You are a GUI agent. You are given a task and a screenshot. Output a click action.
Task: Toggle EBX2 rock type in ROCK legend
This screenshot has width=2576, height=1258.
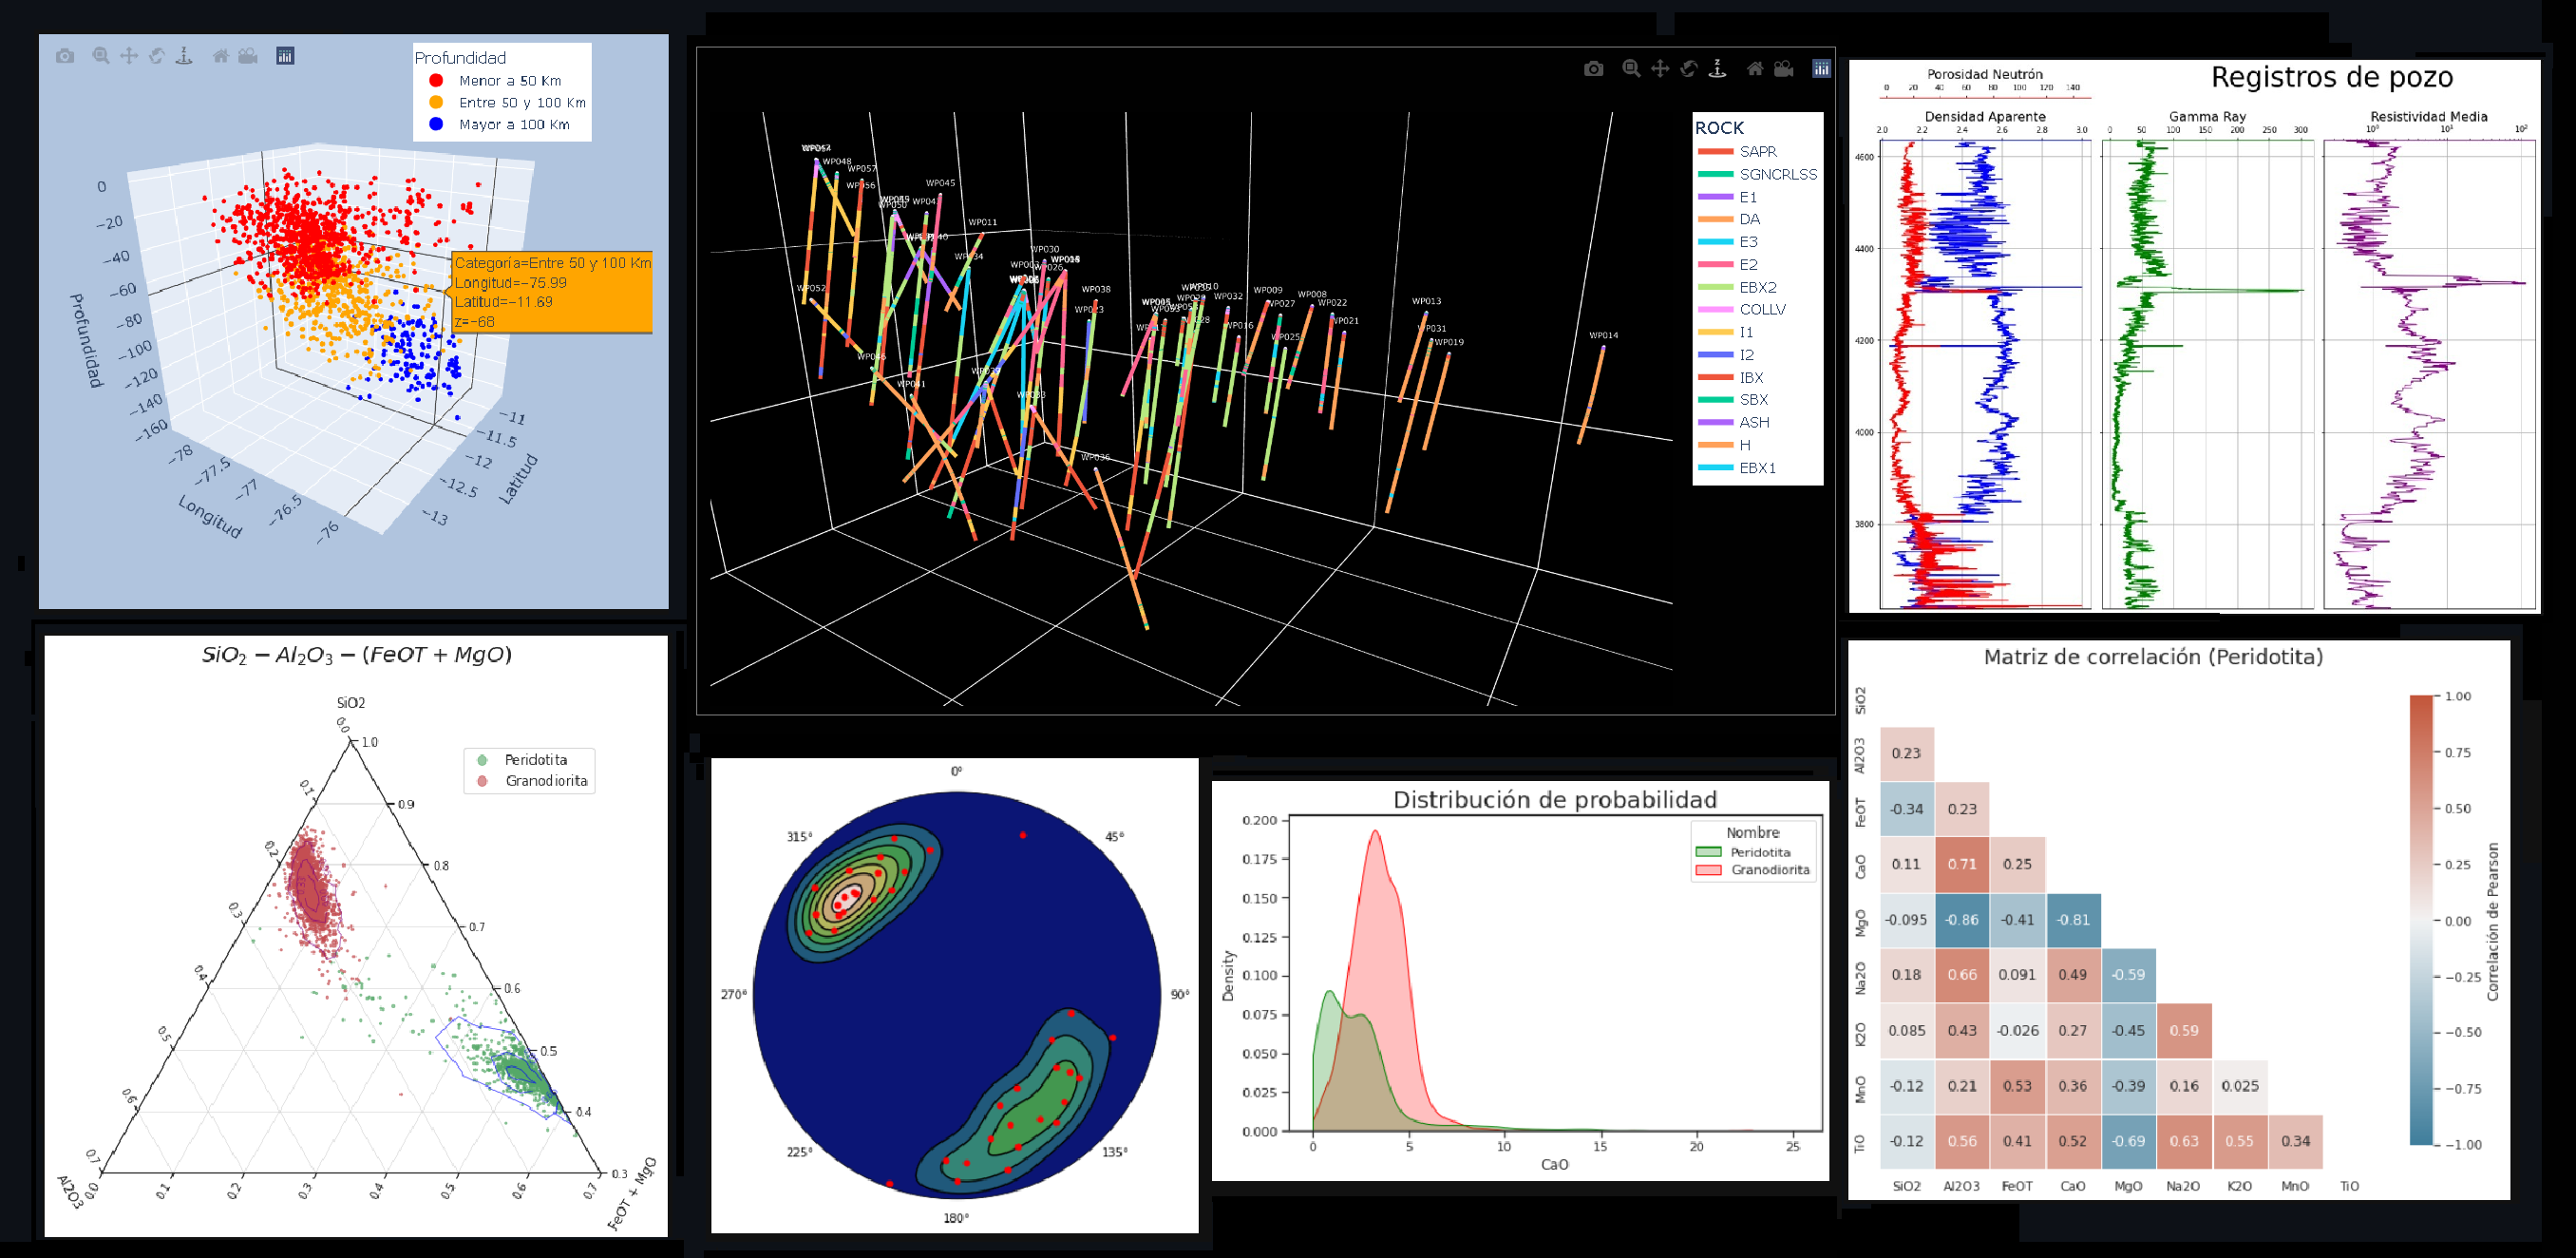(1757, 288)
